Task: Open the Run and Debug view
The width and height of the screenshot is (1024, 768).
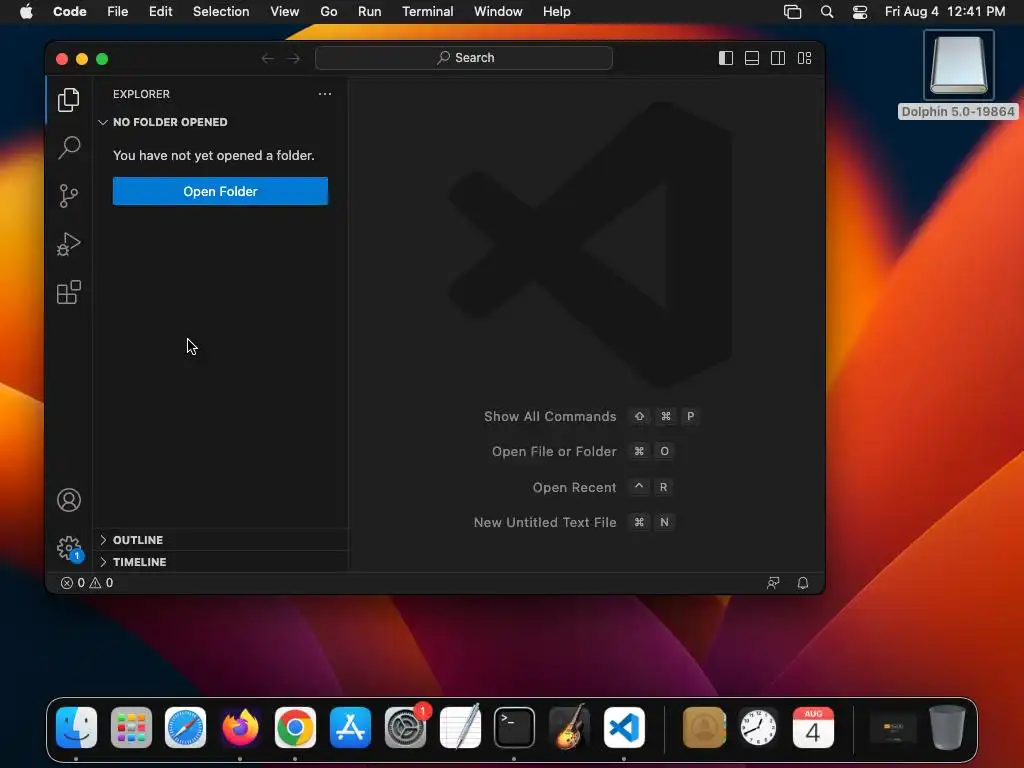Action: tap(69, 244)
